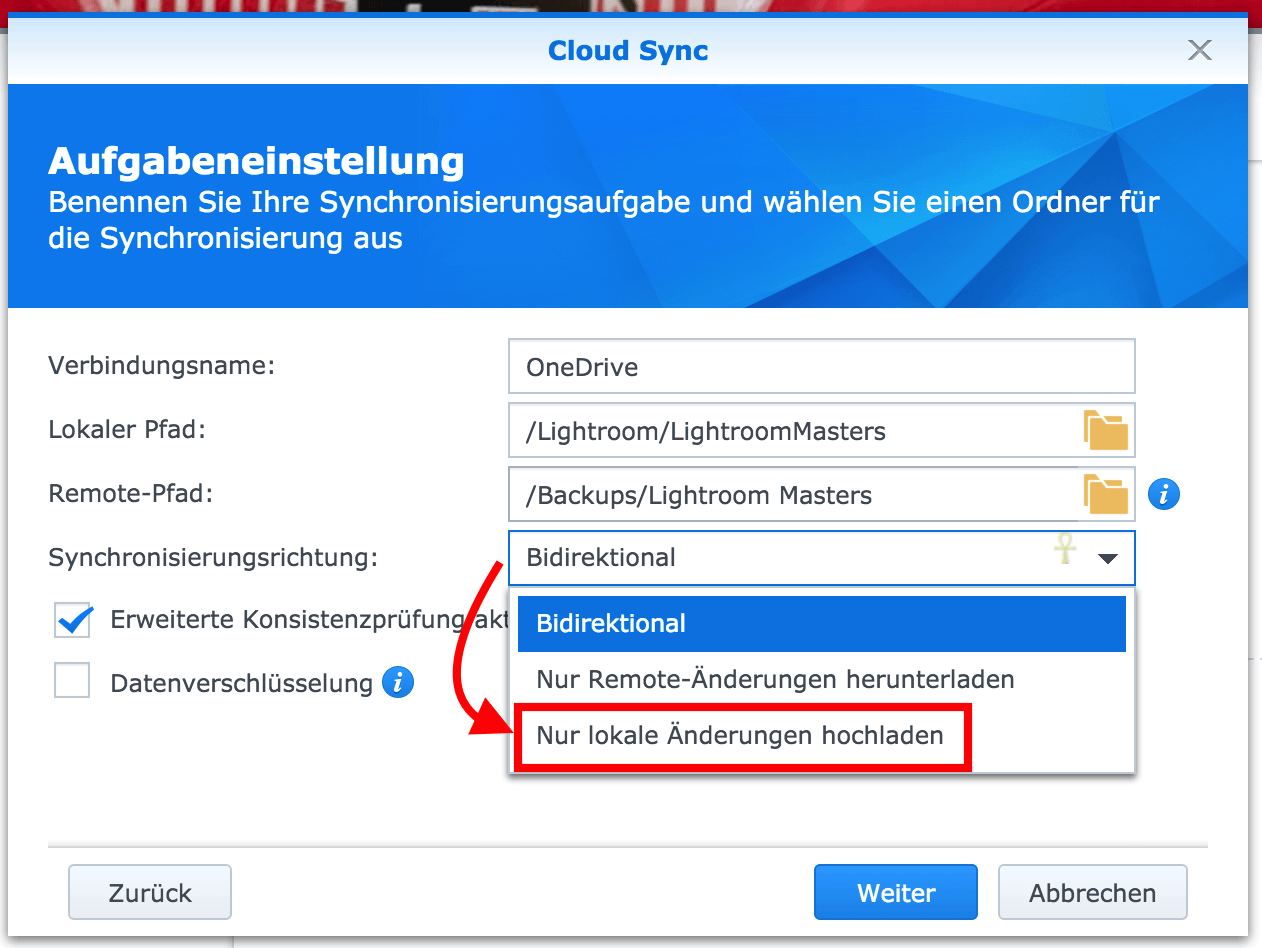Select Bidirektional option in list

pyautogui.click(x=822, y=623)
